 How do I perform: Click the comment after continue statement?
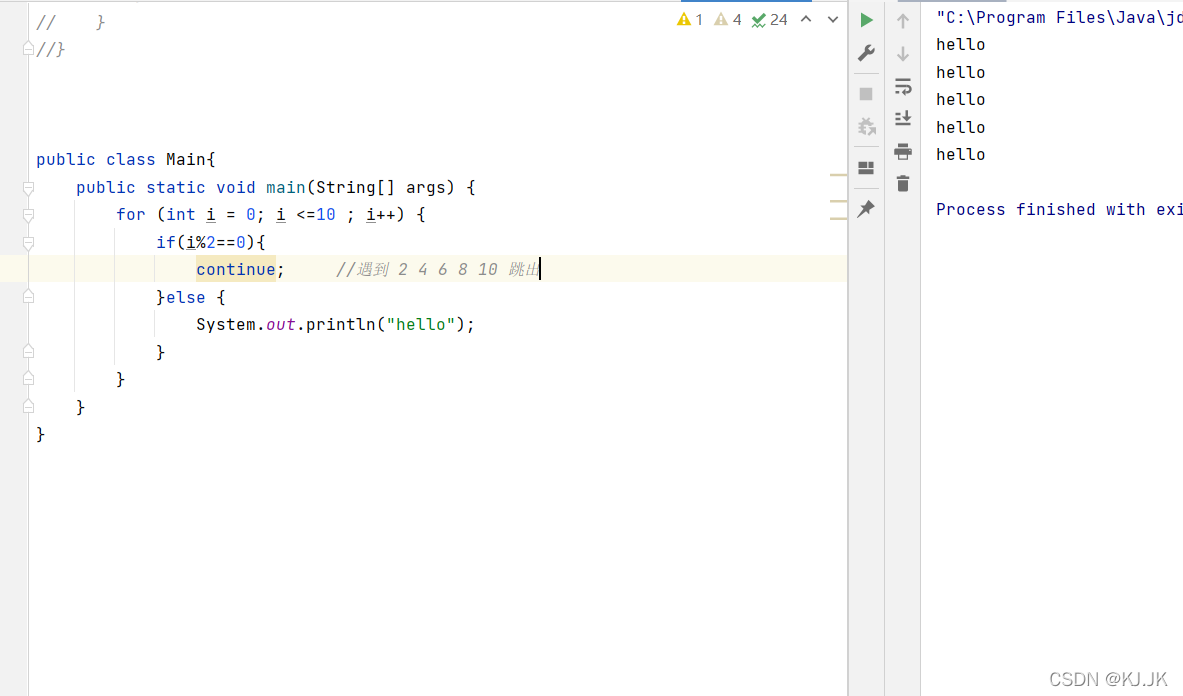coord(438,269)
